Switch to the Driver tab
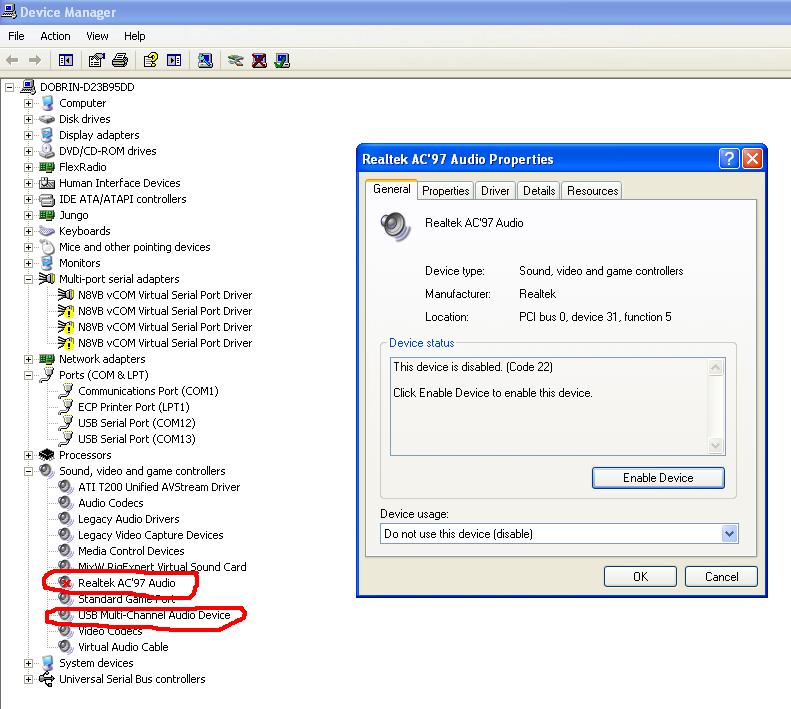The height and width of the screenshot is (709, 791). (x=495, y=191)
